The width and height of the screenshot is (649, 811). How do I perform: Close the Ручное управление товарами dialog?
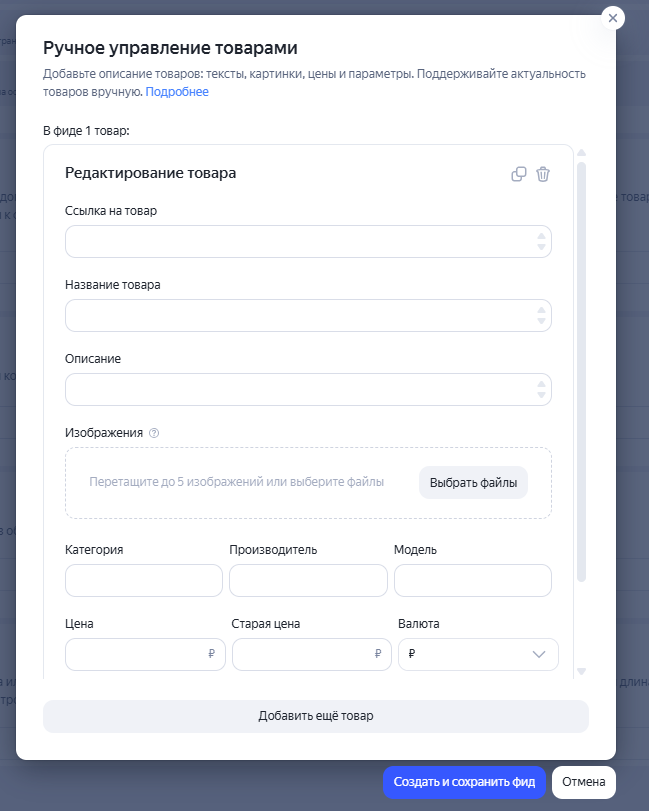coord(613,18)
